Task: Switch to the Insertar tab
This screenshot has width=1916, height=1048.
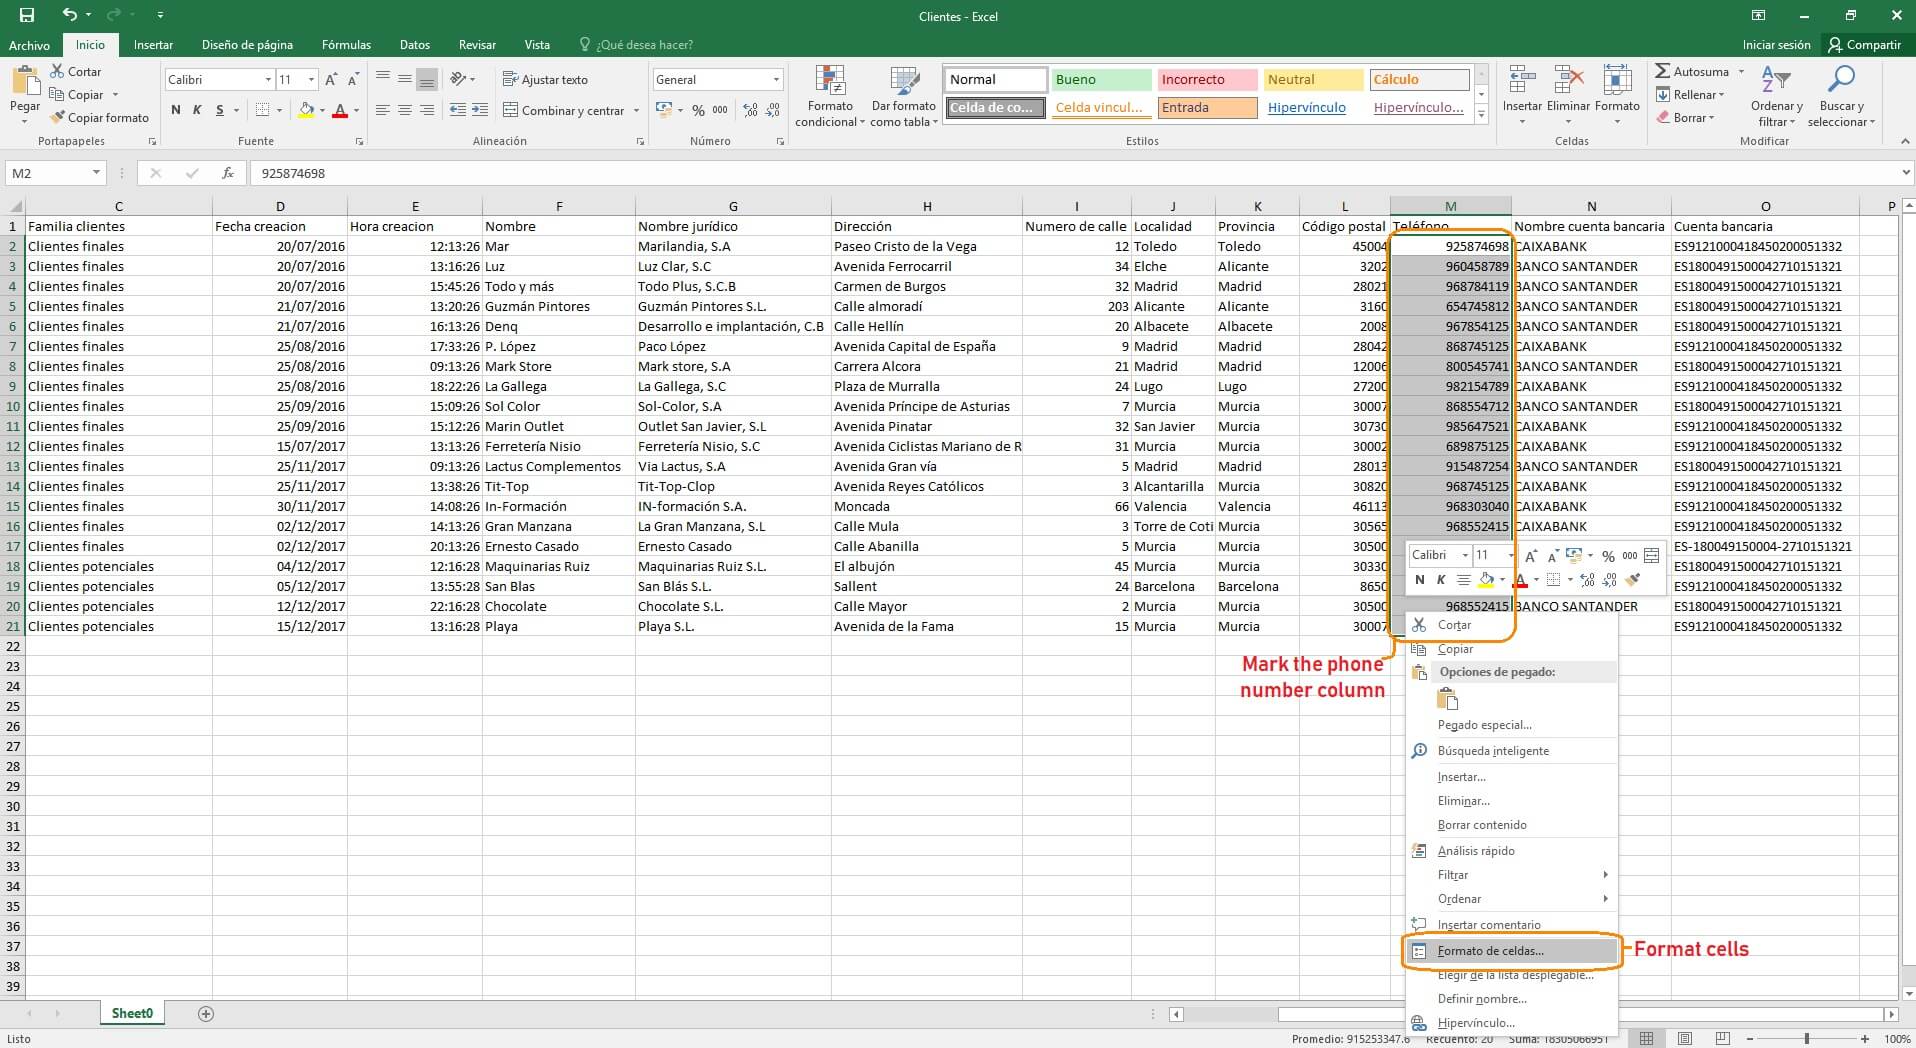Action: coord(153,45)
